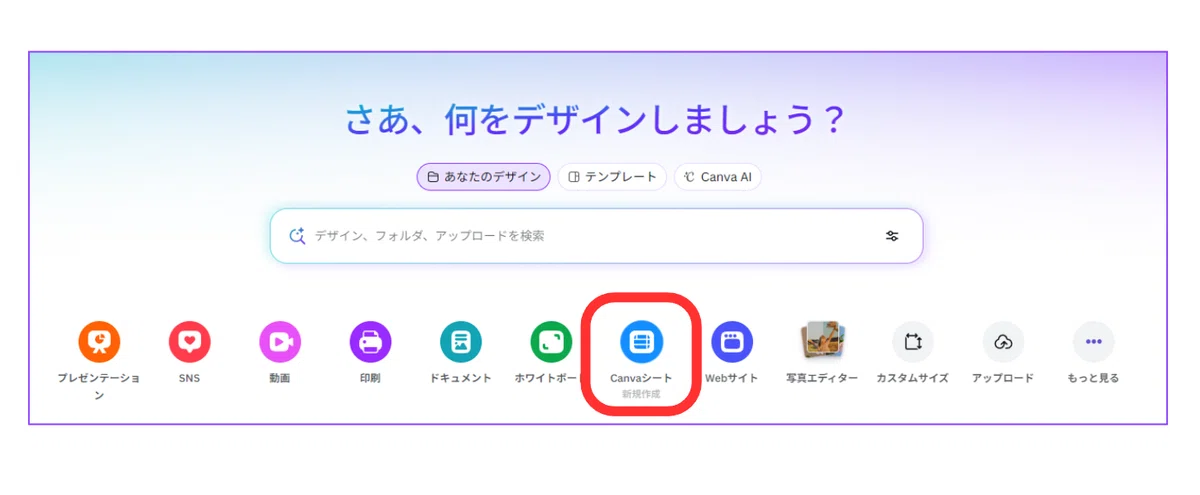Focus the デザイン、フォルダ、アップロードを検索 search field

tap(596, 236)
